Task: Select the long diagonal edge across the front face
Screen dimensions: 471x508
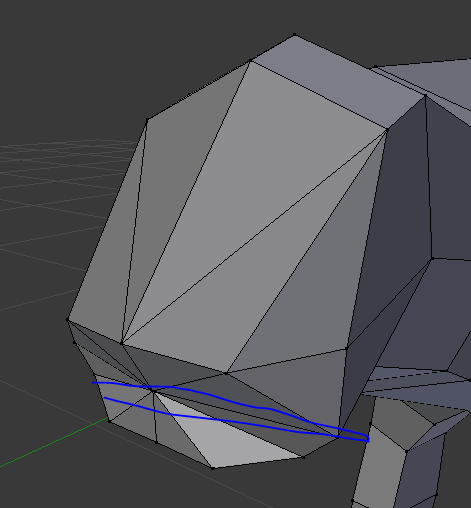Action: click(x=254, y=236)
